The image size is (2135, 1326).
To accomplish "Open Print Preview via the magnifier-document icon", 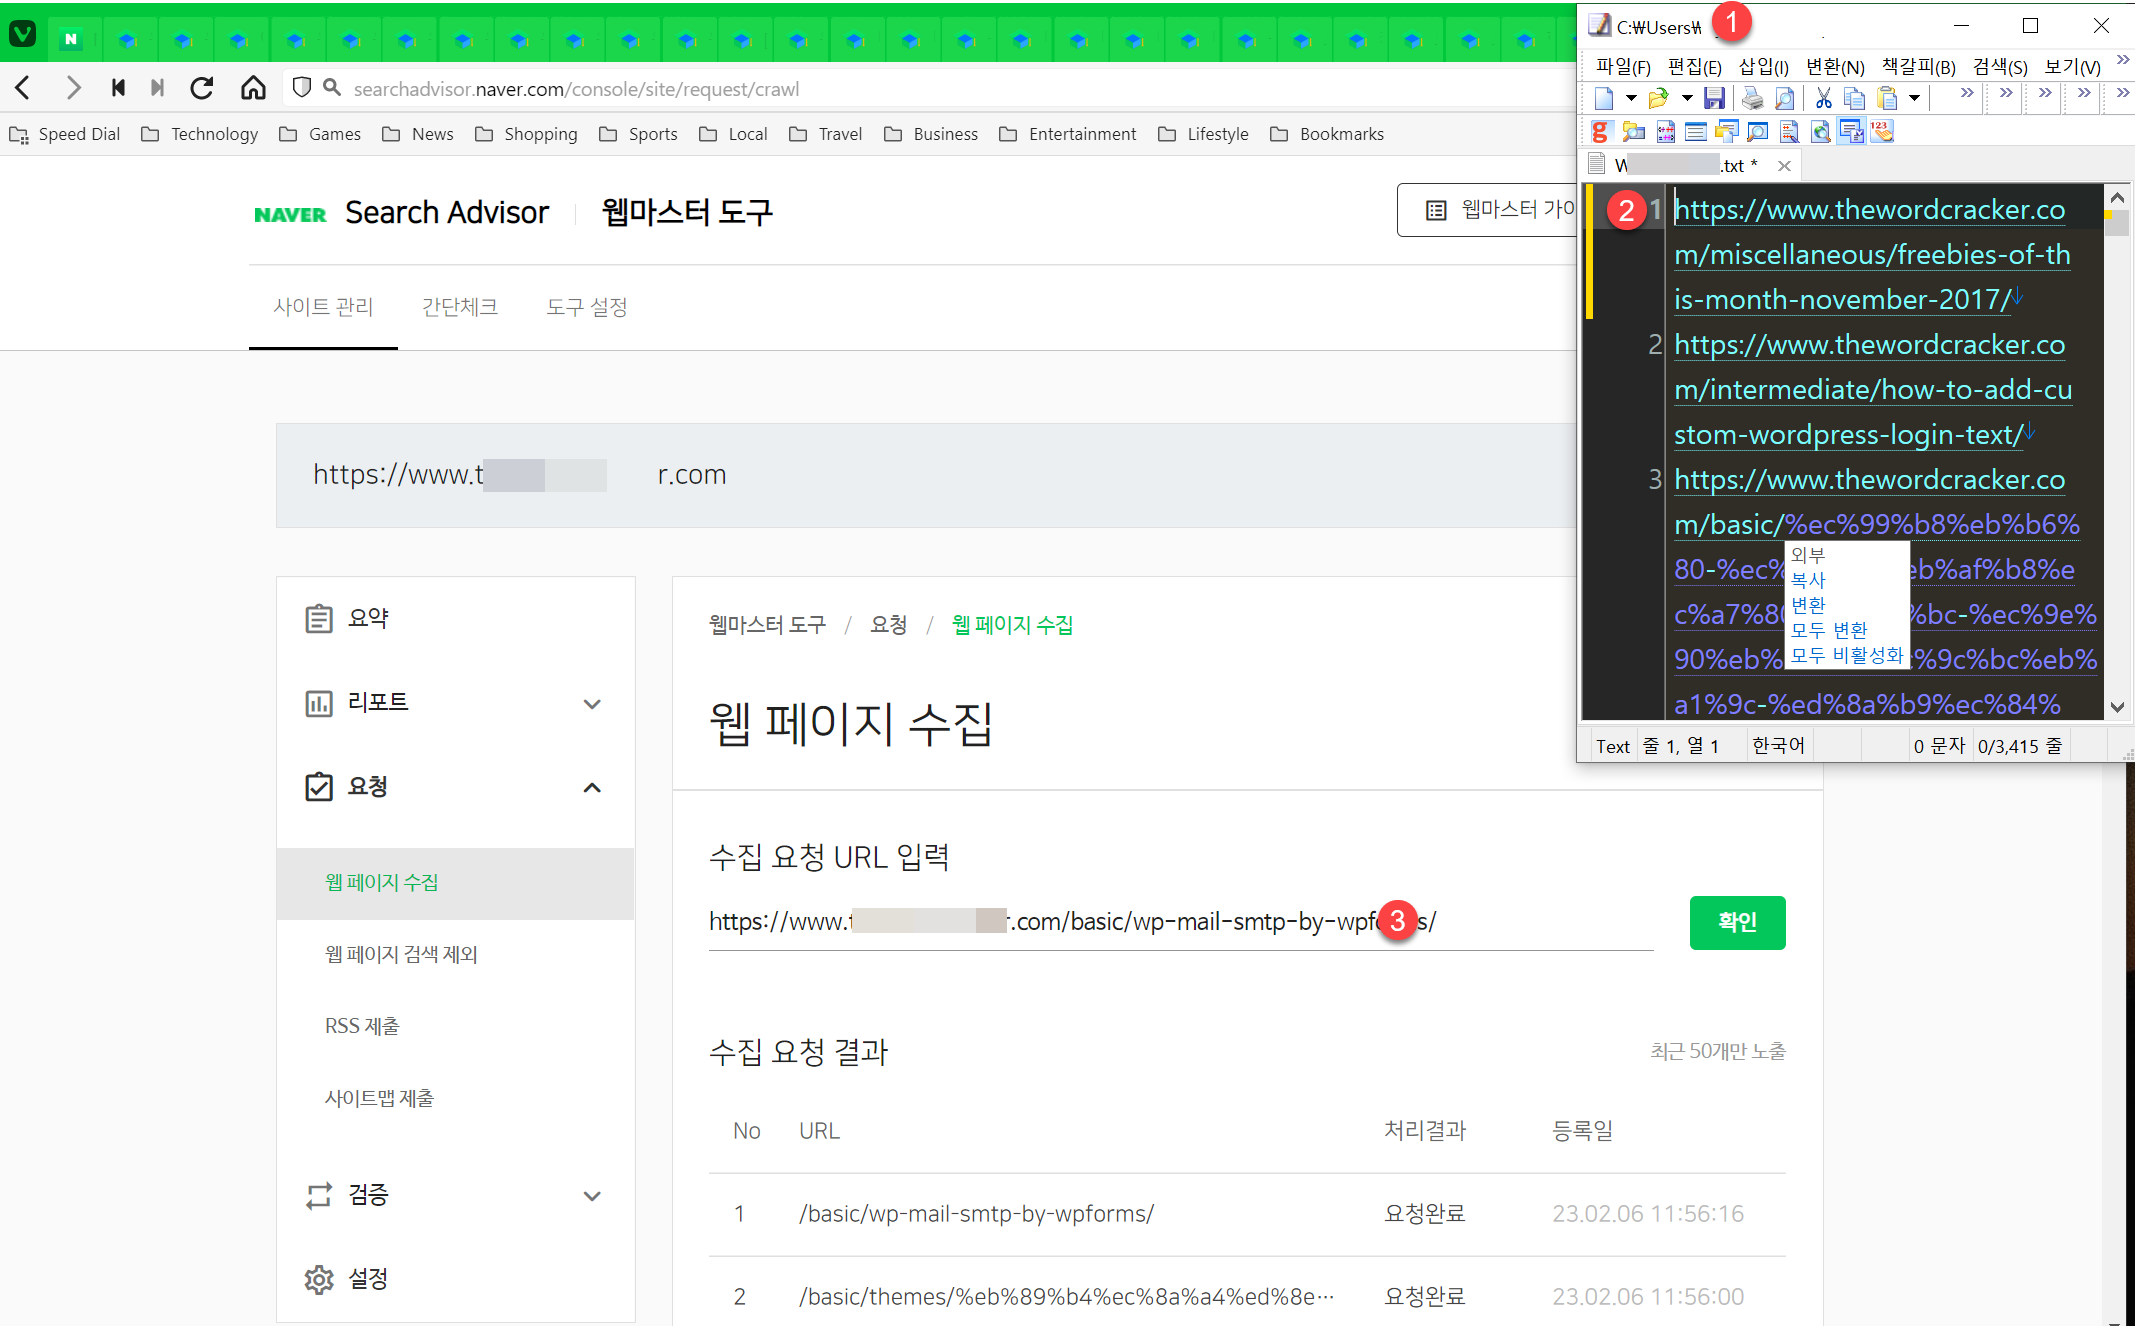I will (x=1785, y=99).
